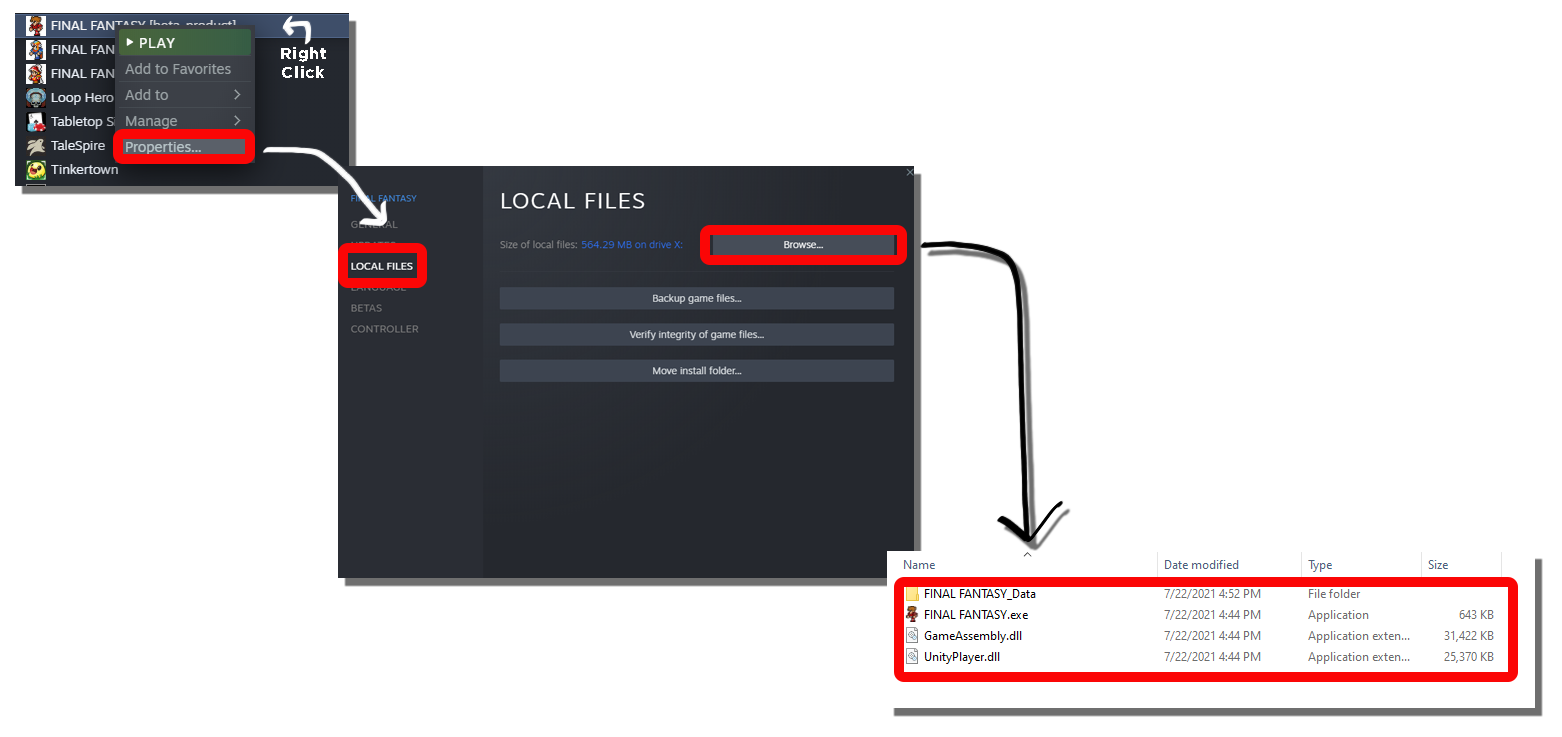Click the FINAL FANTASY.exe application icon

point(912,615)
